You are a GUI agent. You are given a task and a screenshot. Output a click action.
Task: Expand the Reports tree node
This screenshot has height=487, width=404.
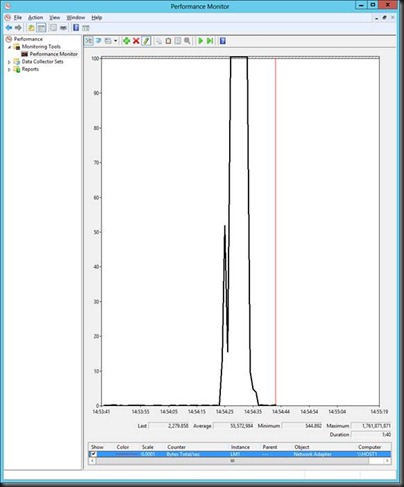click(x=9, y=70)
